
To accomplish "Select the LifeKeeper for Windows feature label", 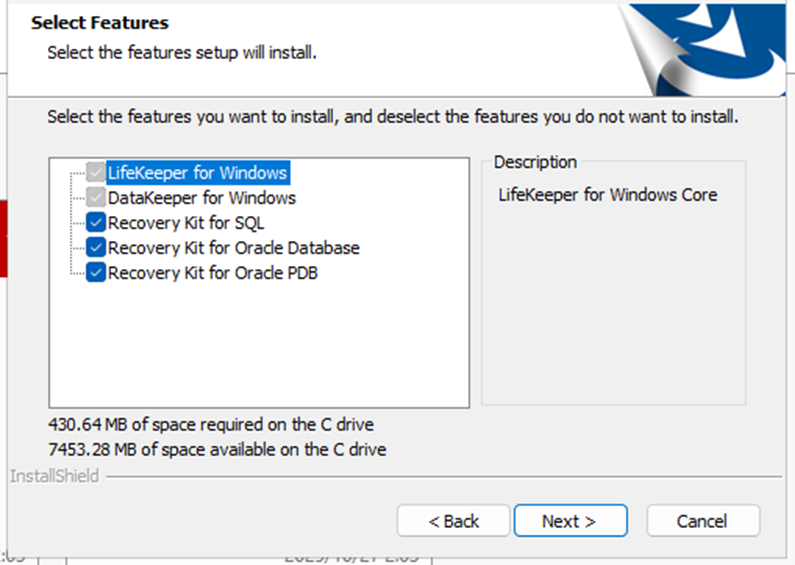I will tap(197, 172).
